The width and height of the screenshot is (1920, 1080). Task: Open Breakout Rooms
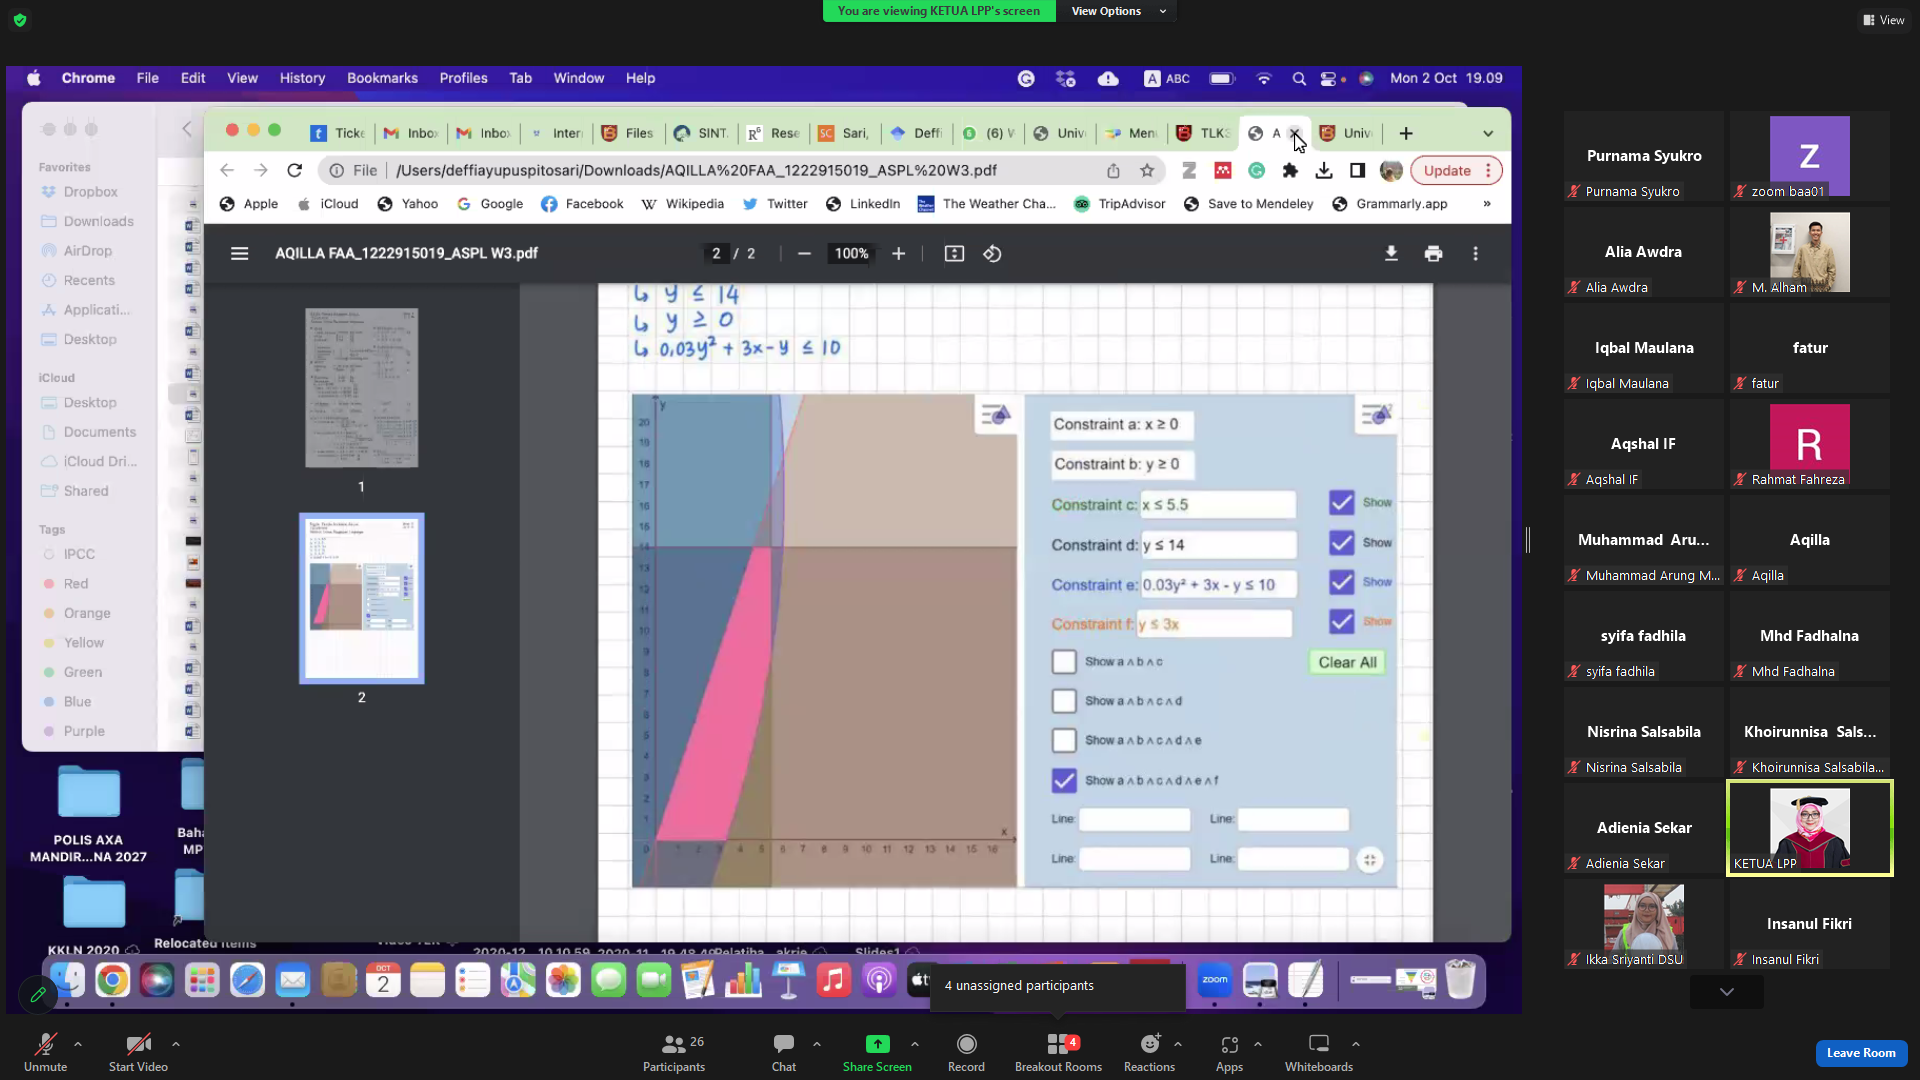tap(1058, 1052)
